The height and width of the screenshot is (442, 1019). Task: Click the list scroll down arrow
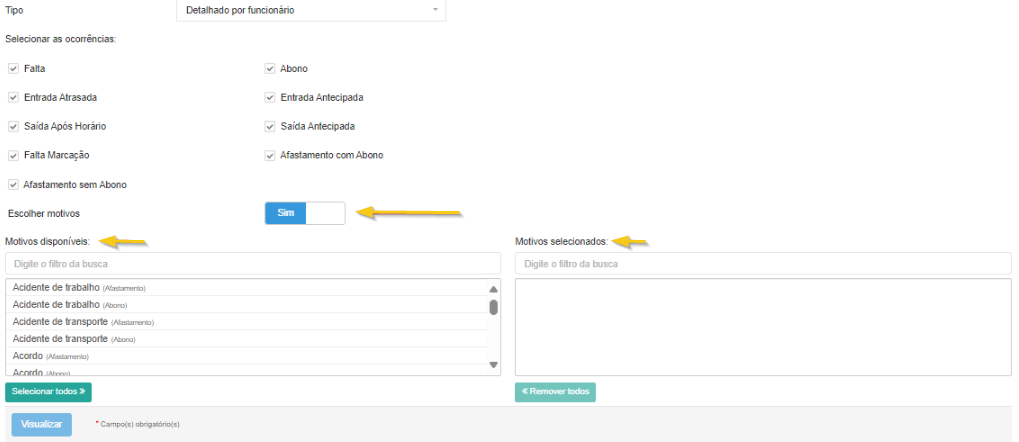(x=493, y=365)
